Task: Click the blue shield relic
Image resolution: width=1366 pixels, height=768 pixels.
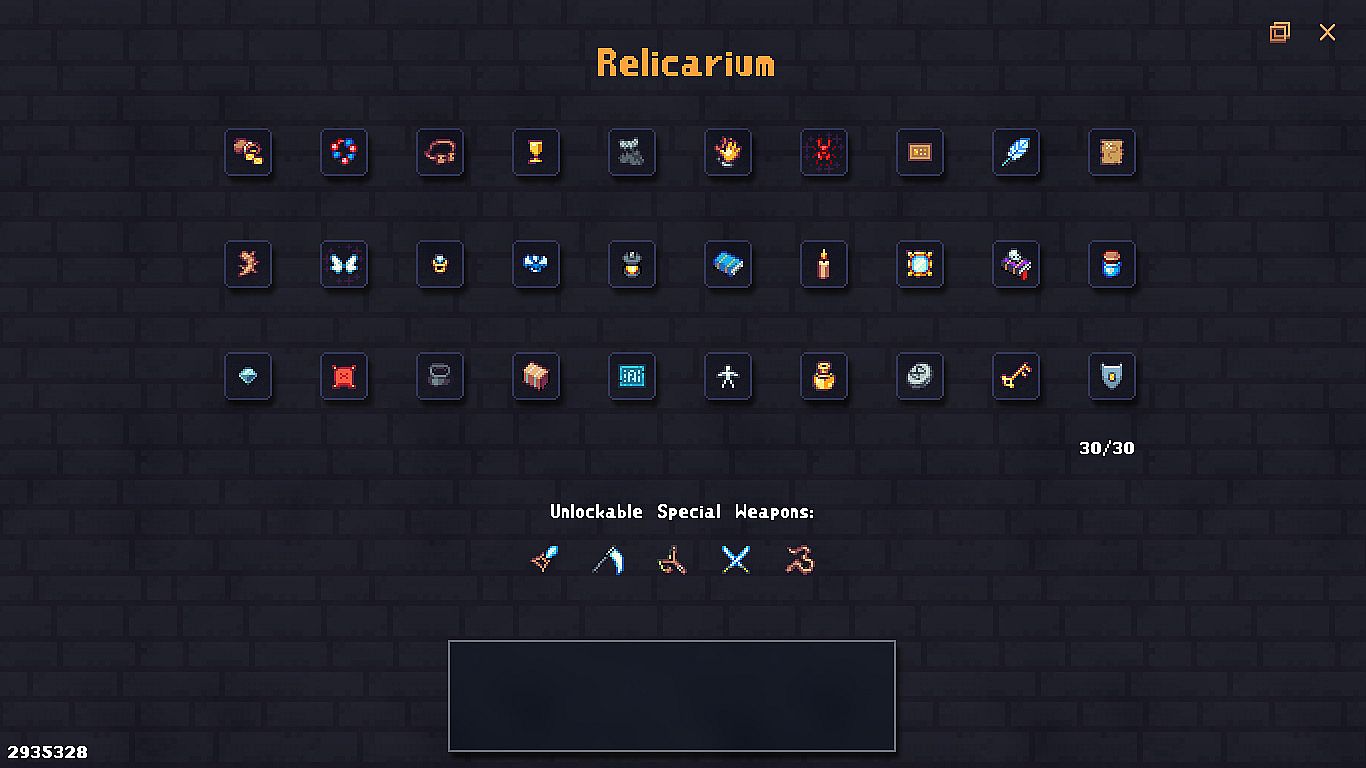Action: click(1112, 376)
